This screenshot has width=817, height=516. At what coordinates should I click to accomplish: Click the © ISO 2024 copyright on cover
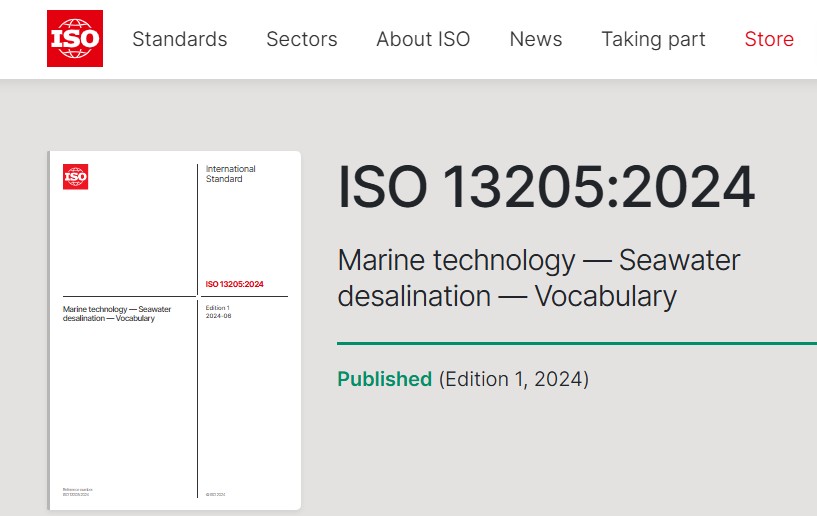(x=217, y=494)
